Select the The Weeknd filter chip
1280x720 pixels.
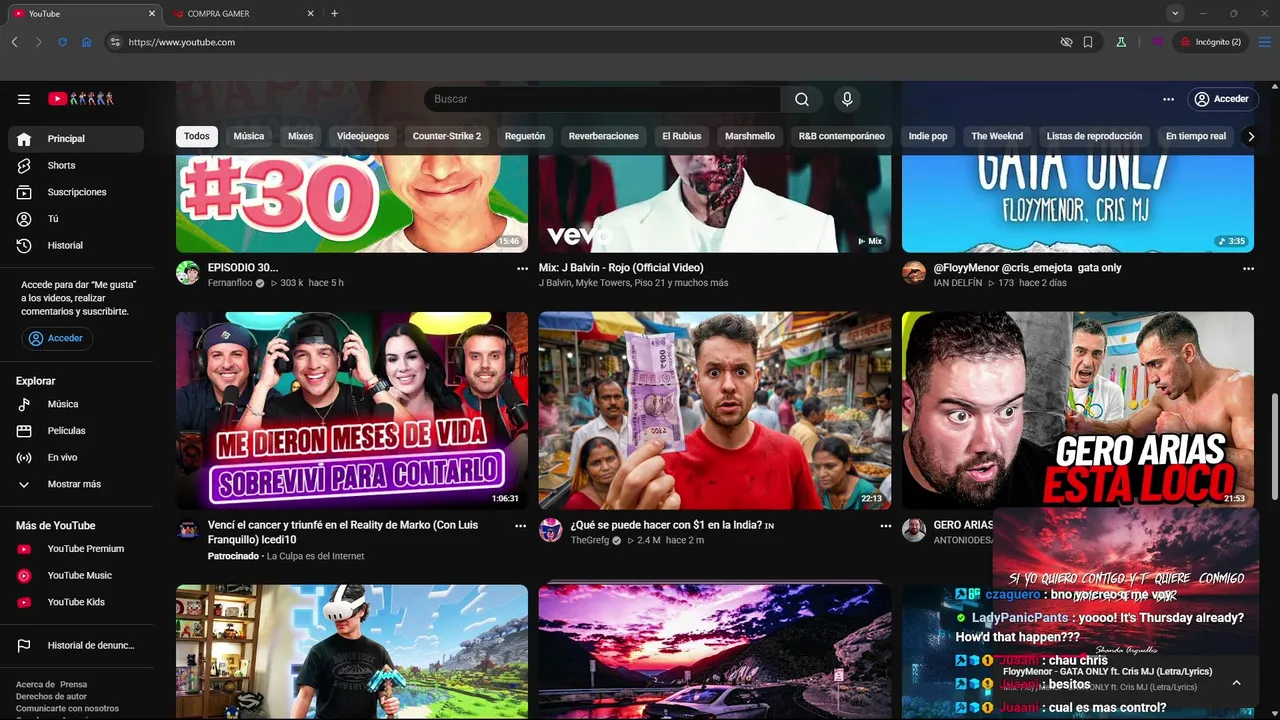click(997, 136)
